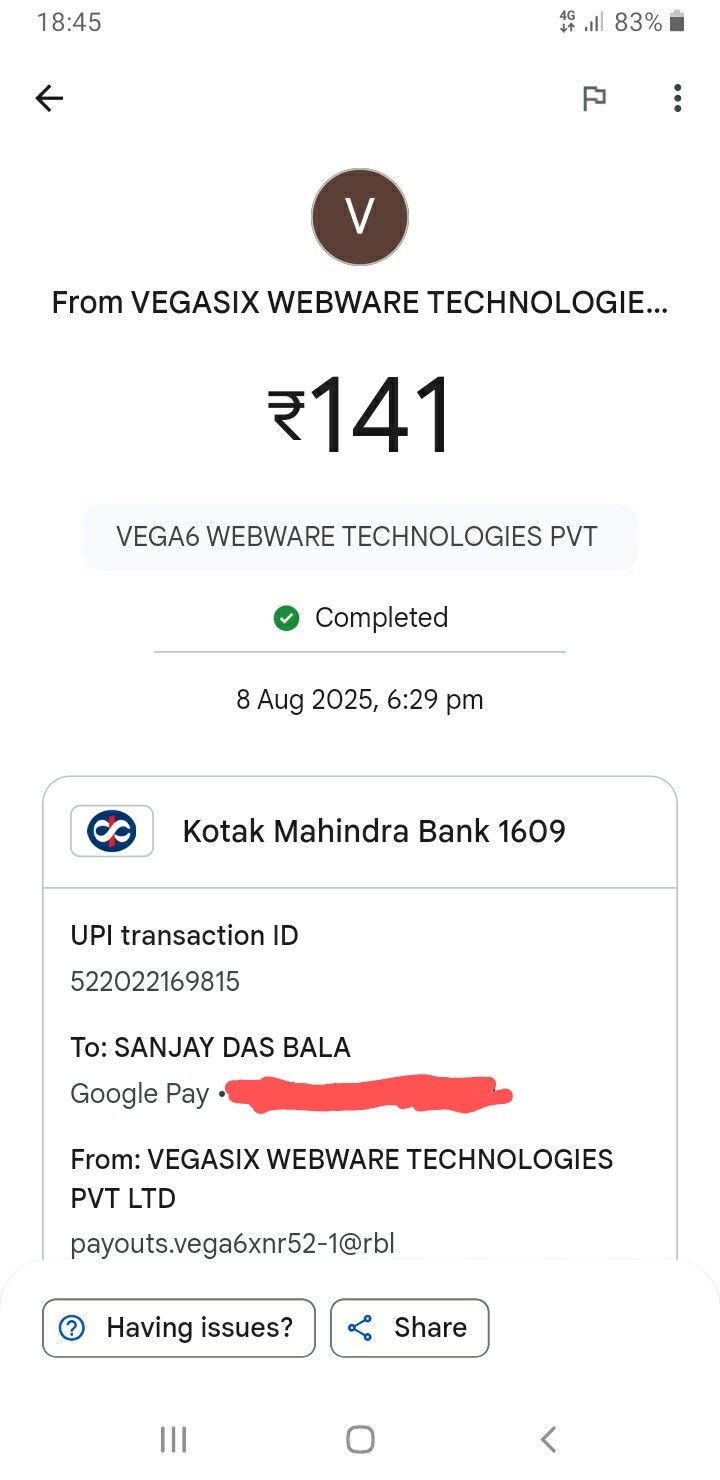720x1480 pixels.
Task: Tap the ₹141 payment amount
Action: point(360,415)
